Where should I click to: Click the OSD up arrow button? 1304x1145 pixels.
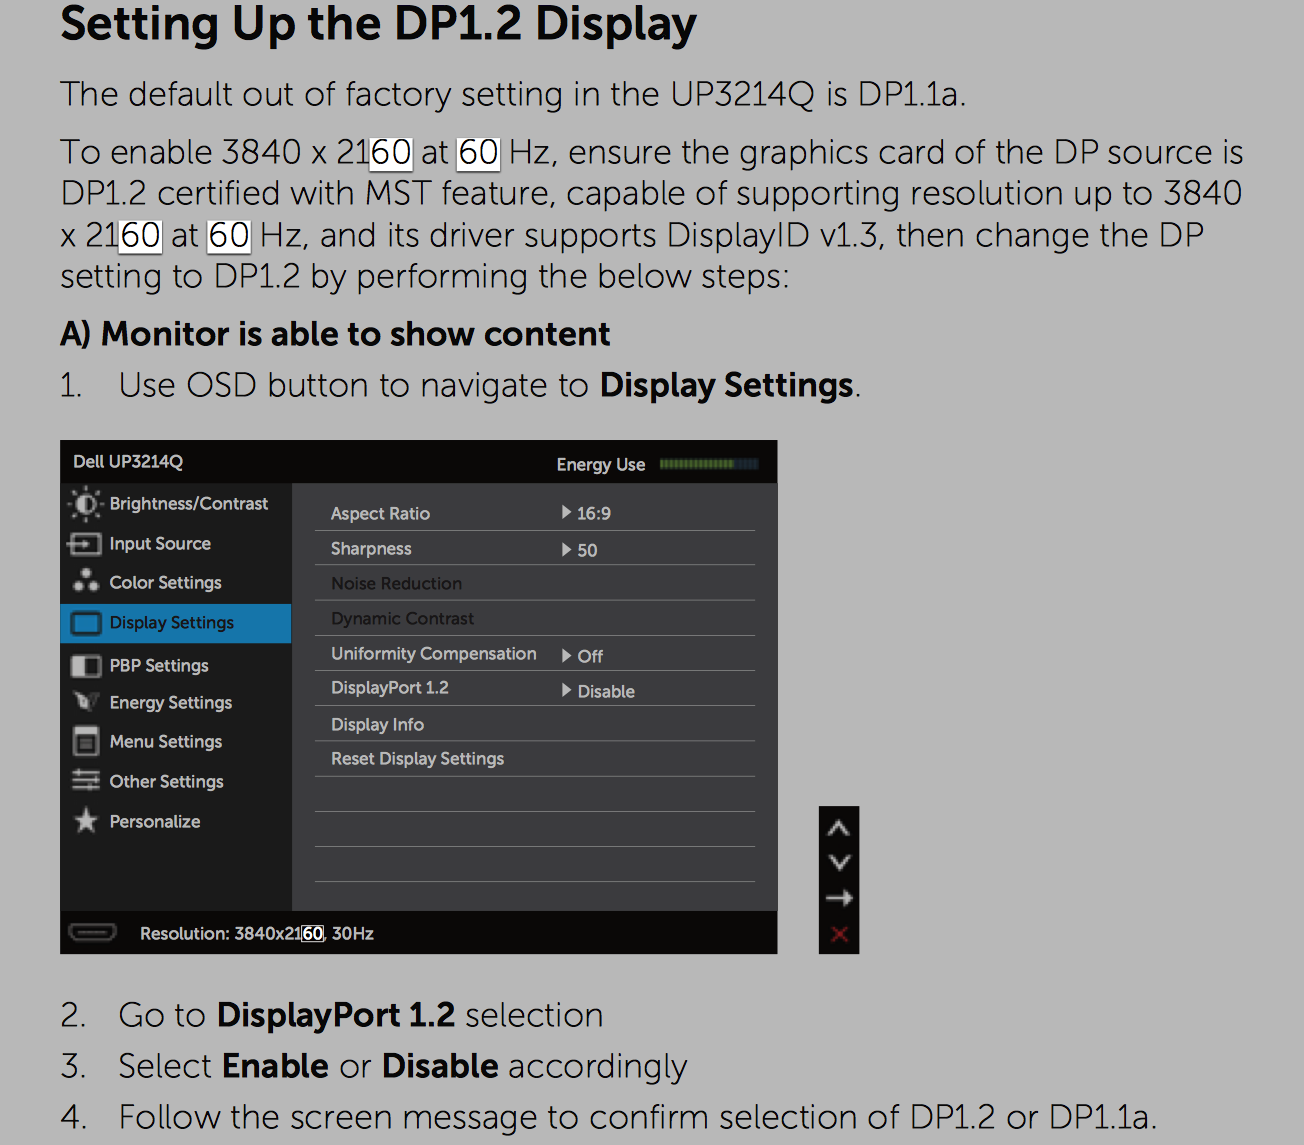click(839, 828)
